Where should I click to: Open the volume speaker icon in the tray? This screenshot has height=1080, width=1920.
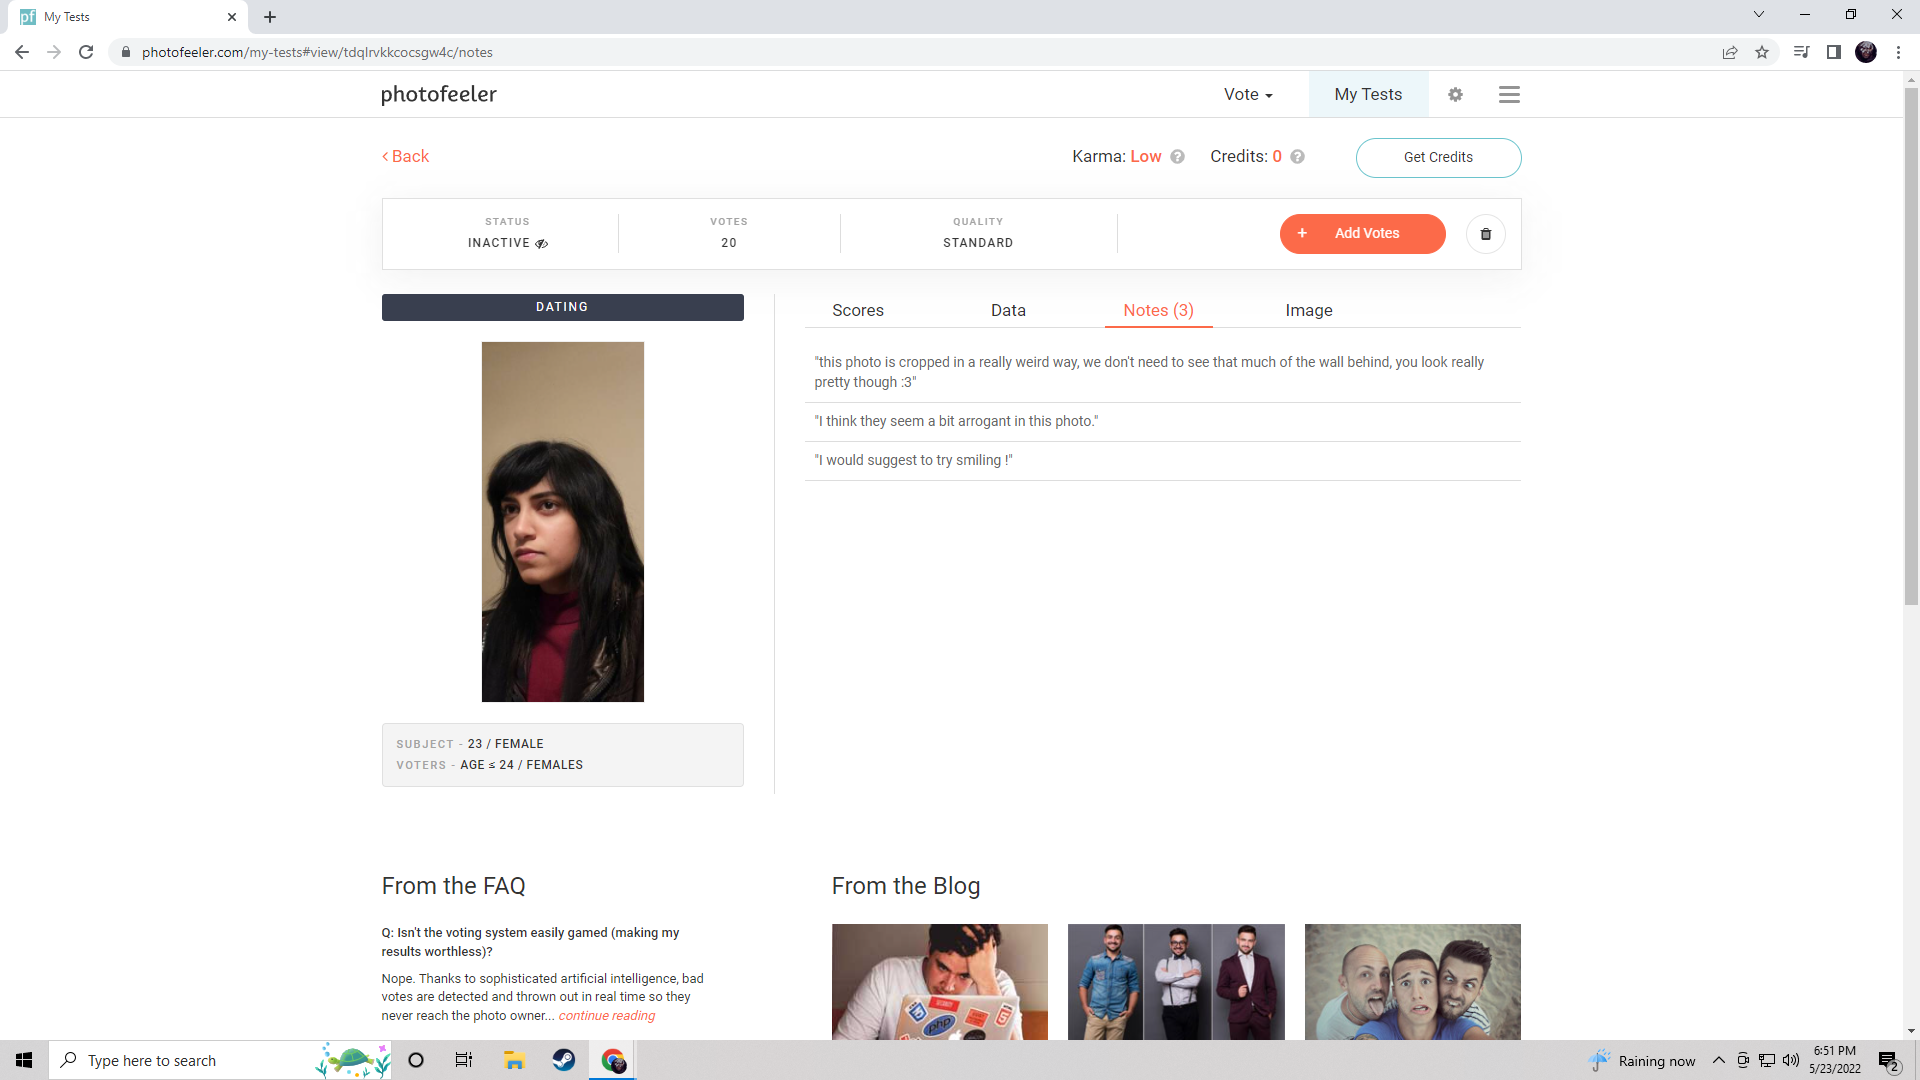[1791, 1060]
